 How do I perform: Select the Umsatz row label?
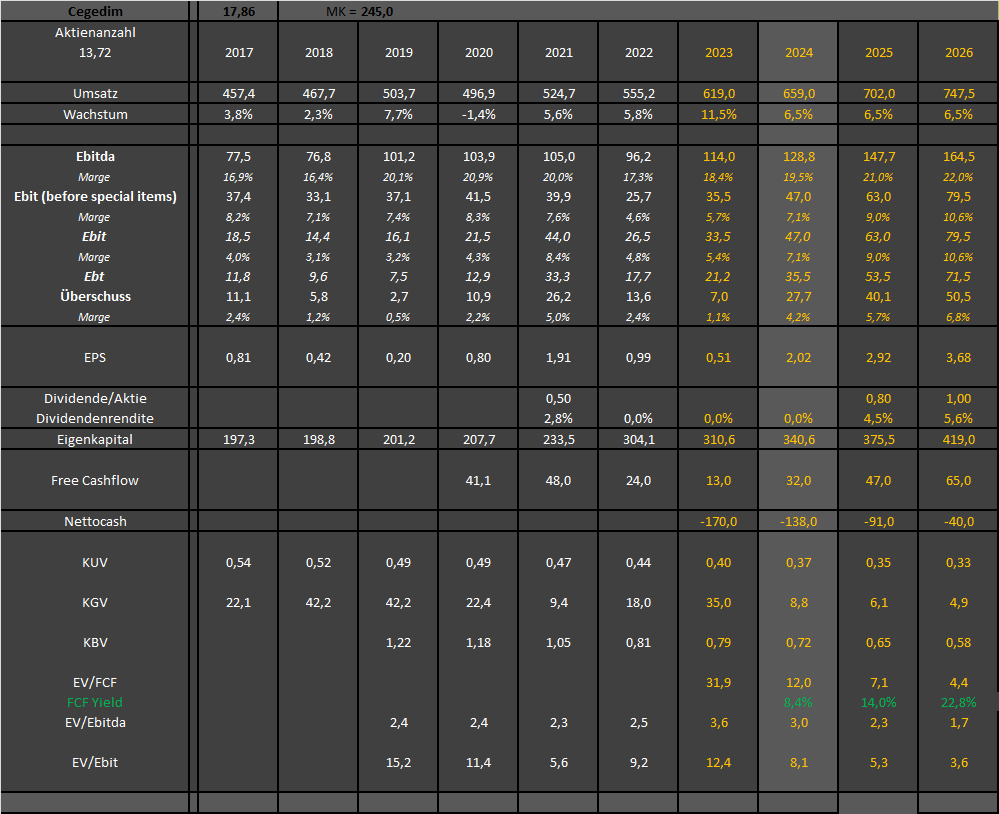pos(95,93)
